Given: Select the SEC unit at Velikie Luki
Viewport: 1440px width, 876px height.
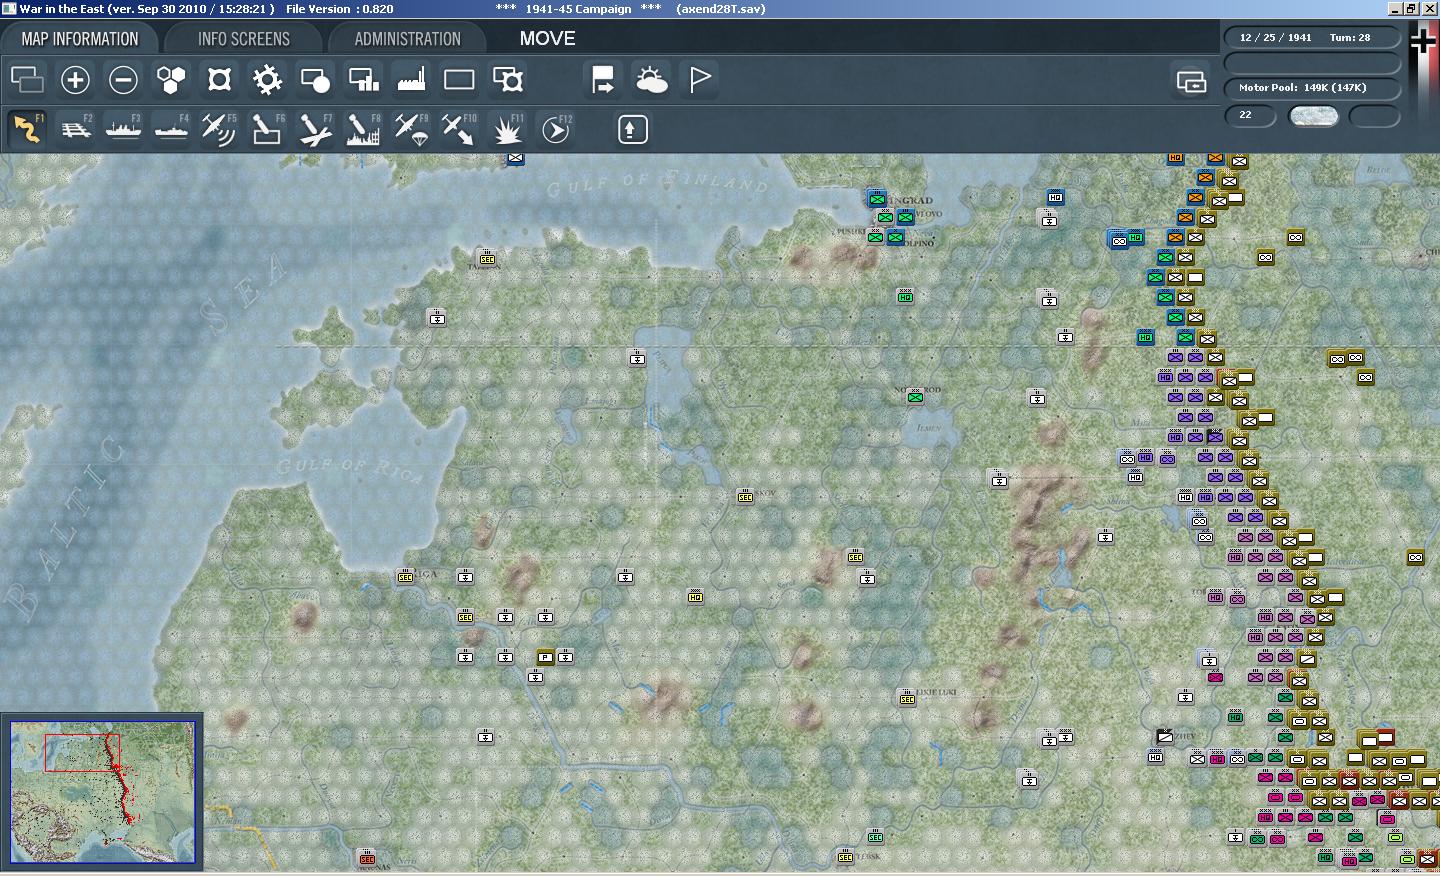Looking at the screenshot, I should click(x=907, y=698).
